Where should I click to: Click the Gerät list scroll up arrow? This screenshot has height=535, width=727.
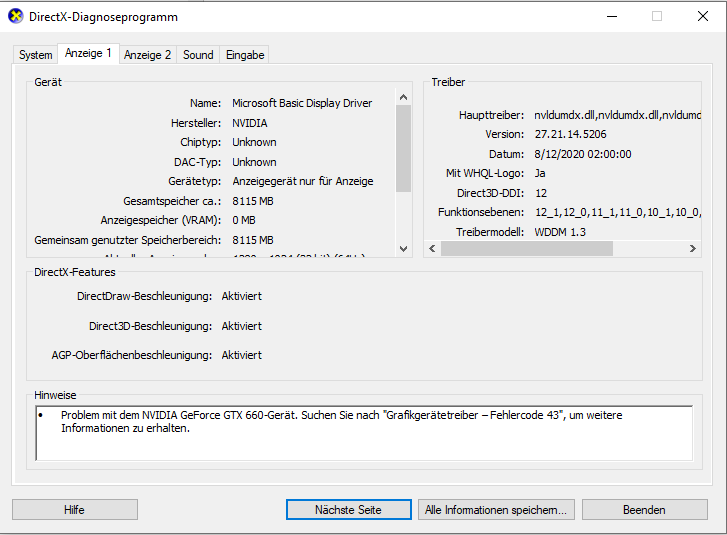(x=403, y=97)
